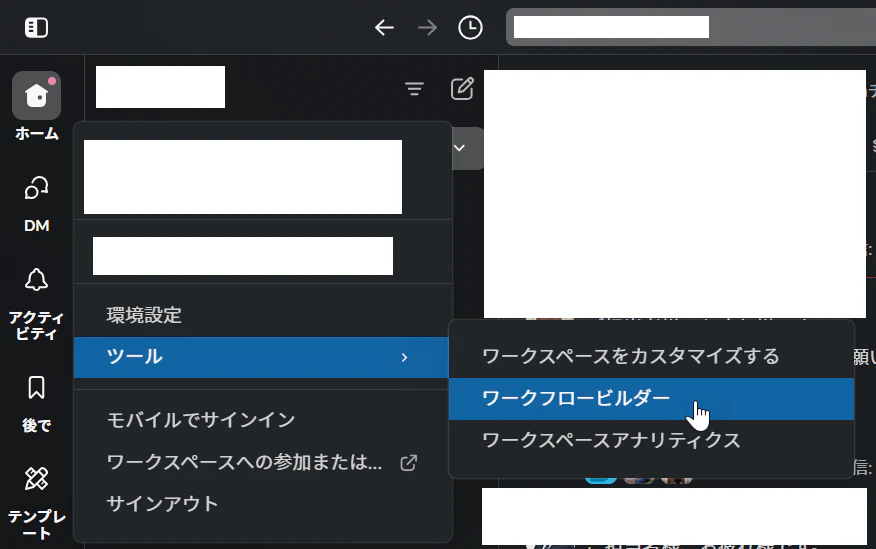Go forward with the right arrow
876x549 pixels.
coord(427,27)
